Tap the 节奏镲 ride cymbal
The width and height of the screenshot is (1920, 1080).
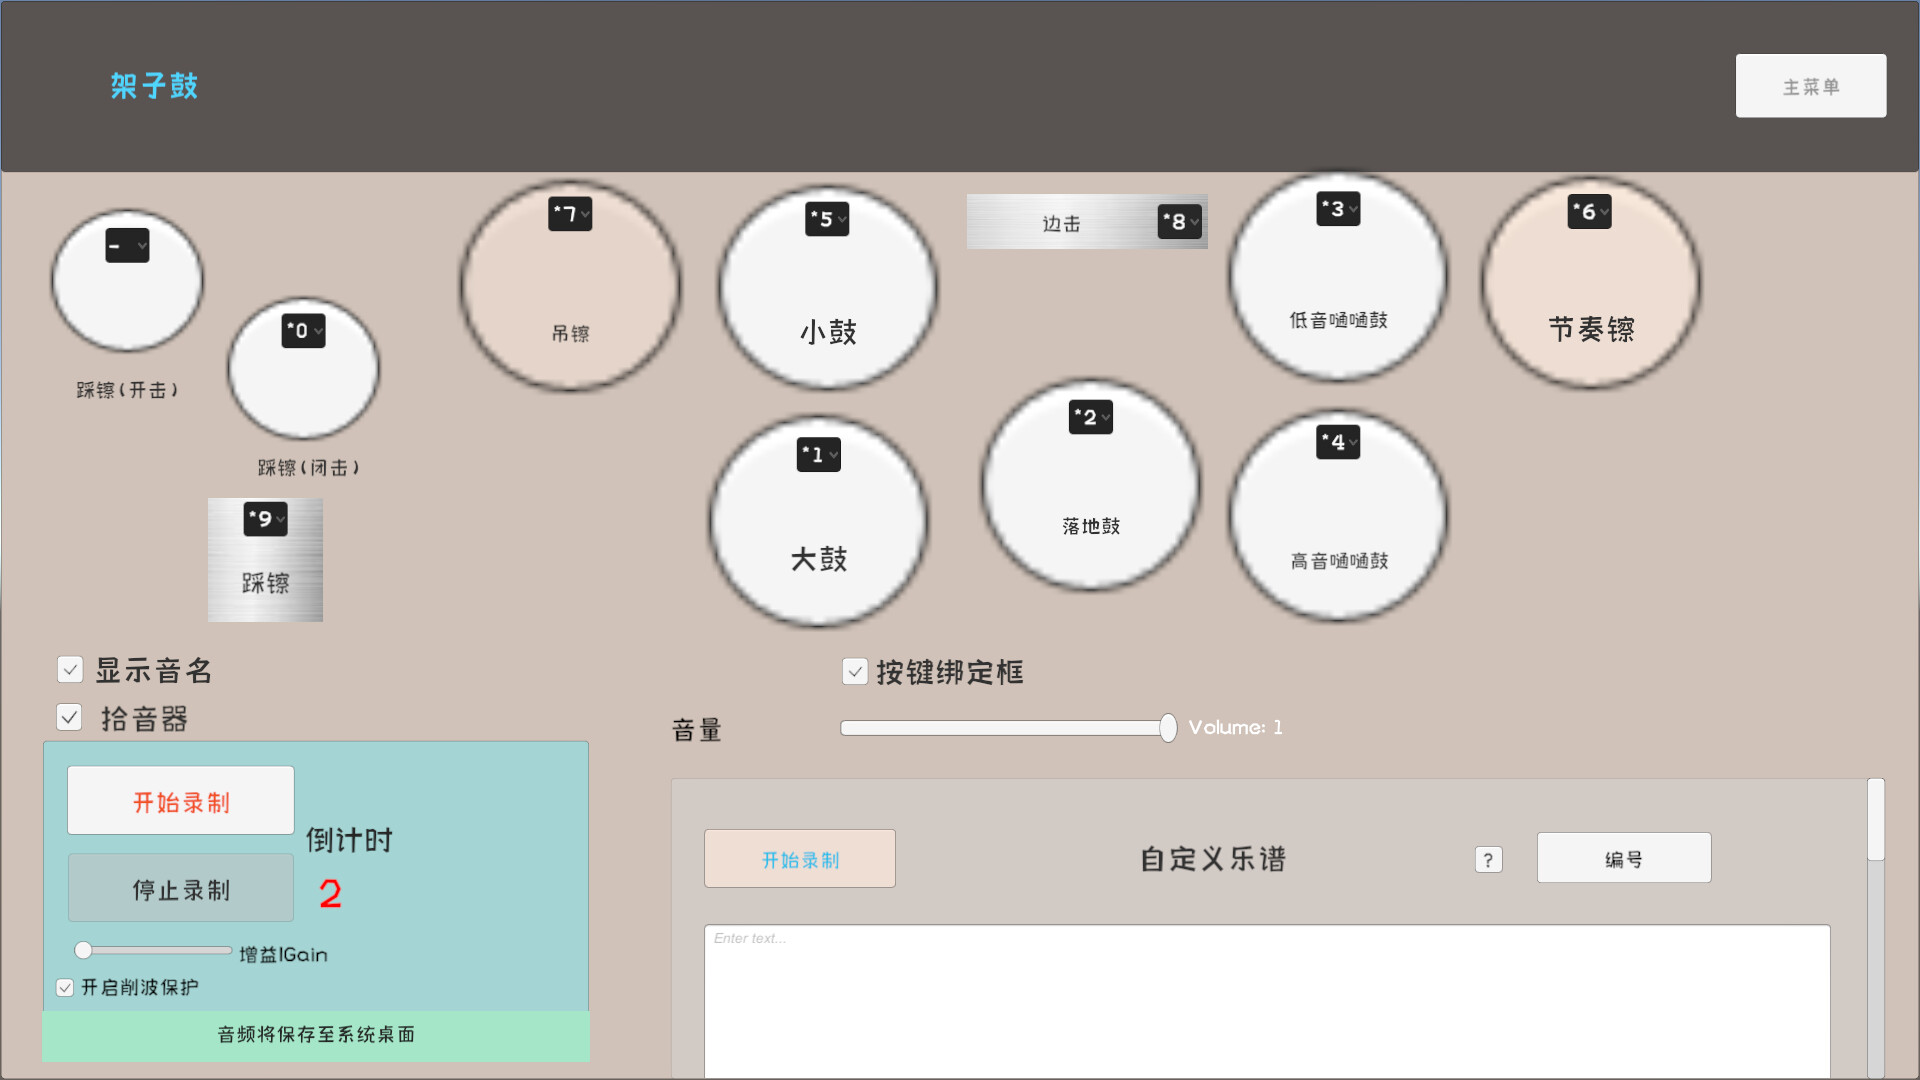tap(1589, 290)
